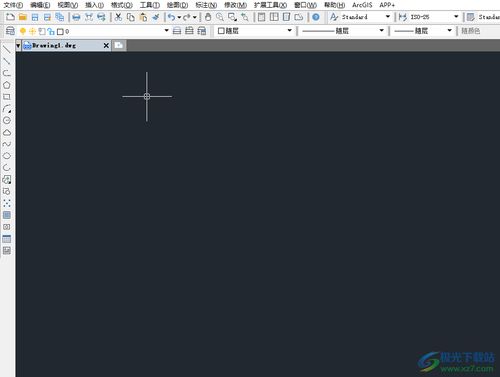This screenshot has width=500, height=377.
Task: Open the Standard text style dropdown
Action: tap(388, 16)
